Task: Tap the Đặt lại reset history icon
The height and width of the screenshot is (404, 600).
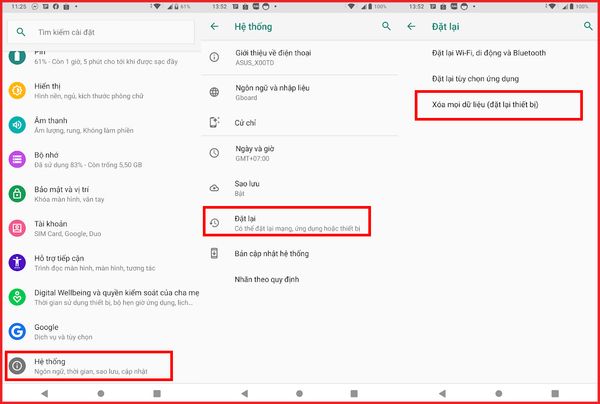Action: click(214, 223)
